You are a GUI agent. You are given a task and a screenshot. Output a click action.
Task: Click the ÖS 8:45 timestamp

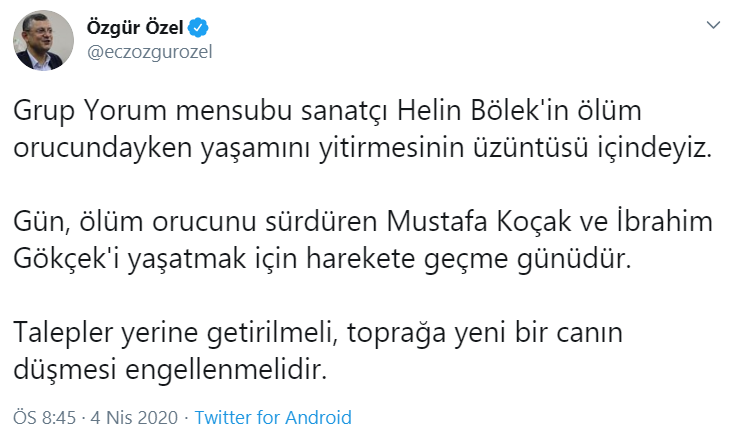click(x=44, y=416)
